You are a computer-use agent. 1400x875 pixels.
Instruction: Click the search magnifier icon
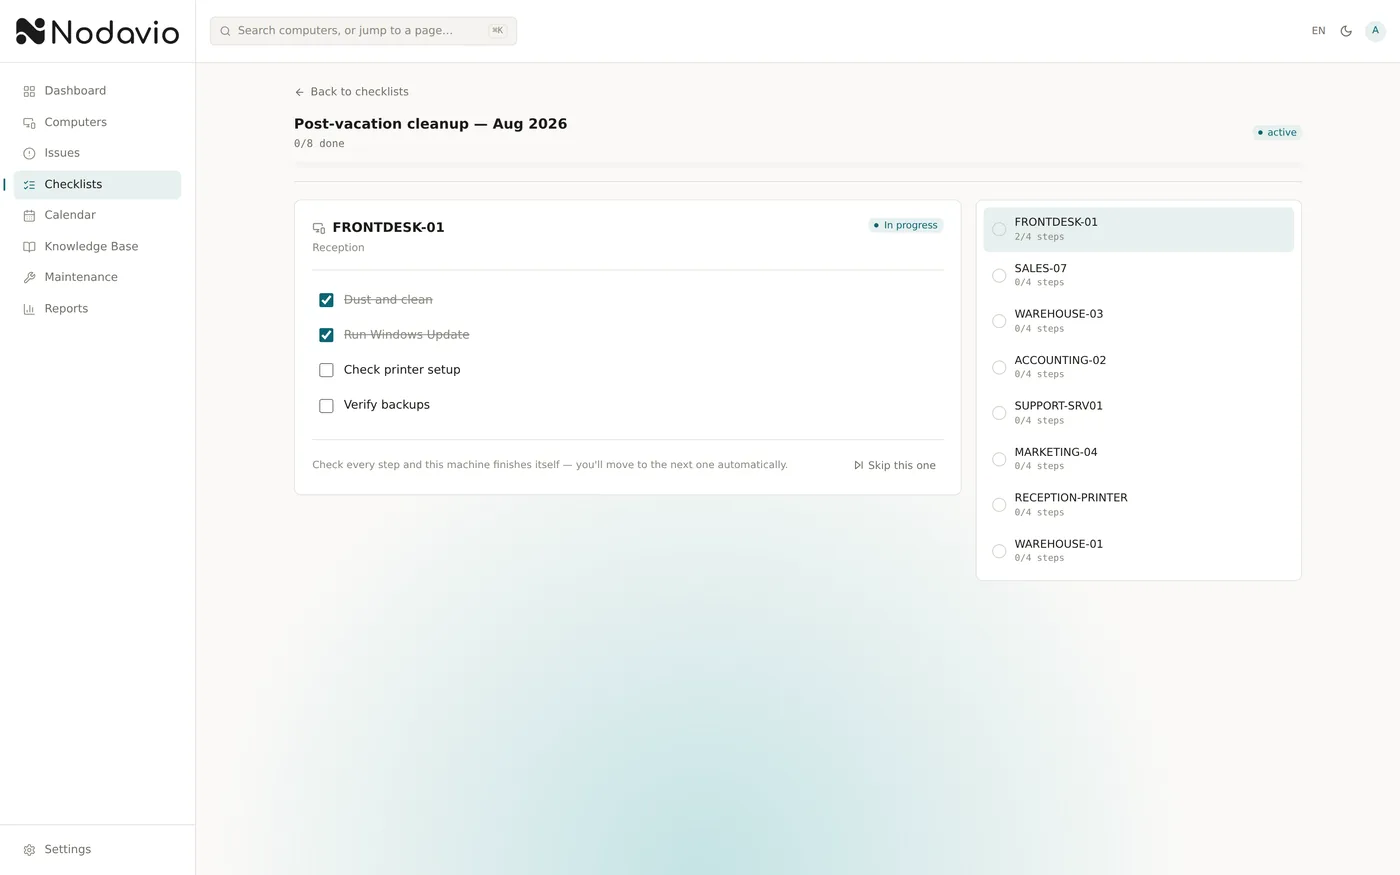(225, 31)
